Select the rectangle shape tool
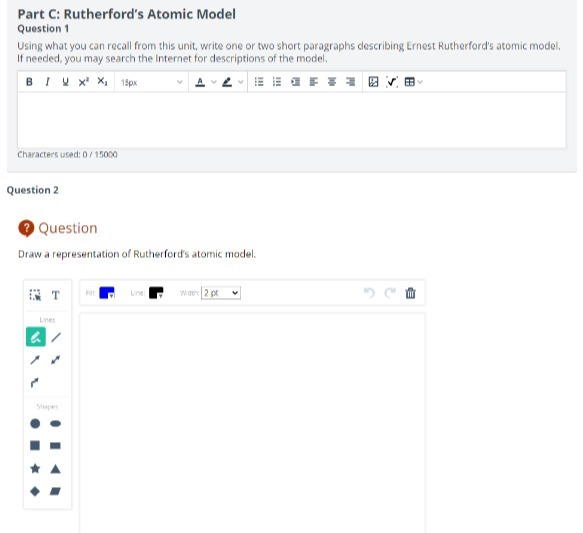The height and width of the screenshot is (533, 583). point(55,446)
